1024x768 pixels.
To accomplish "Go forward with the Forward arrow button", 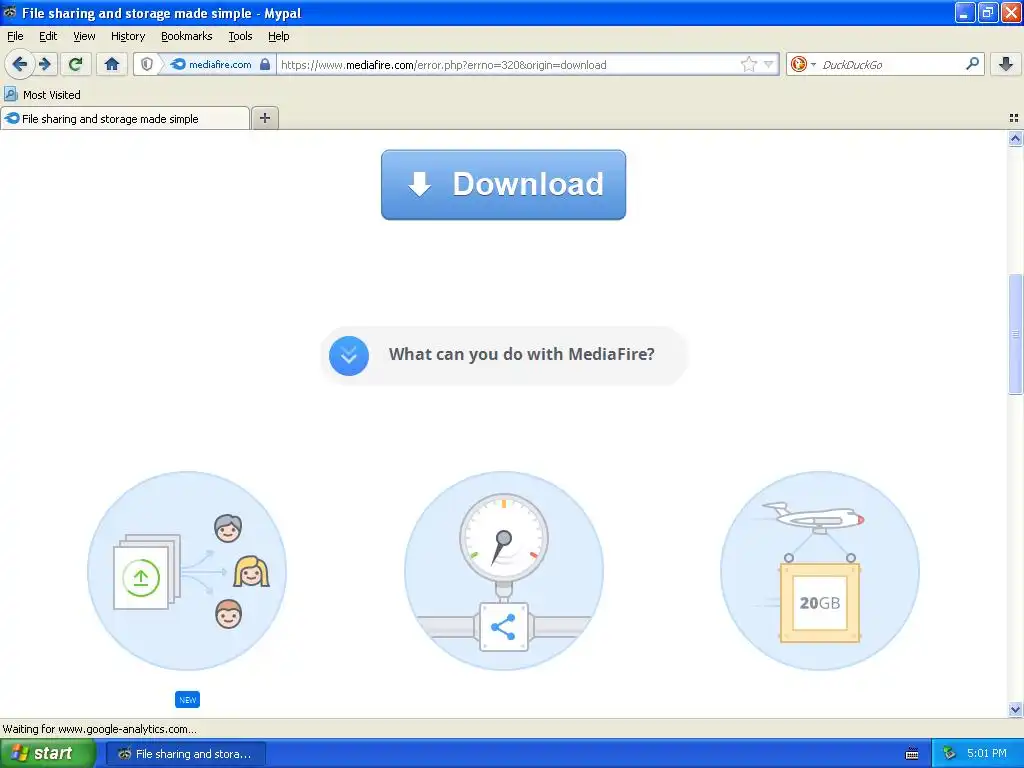I will [x=45, y=64].
